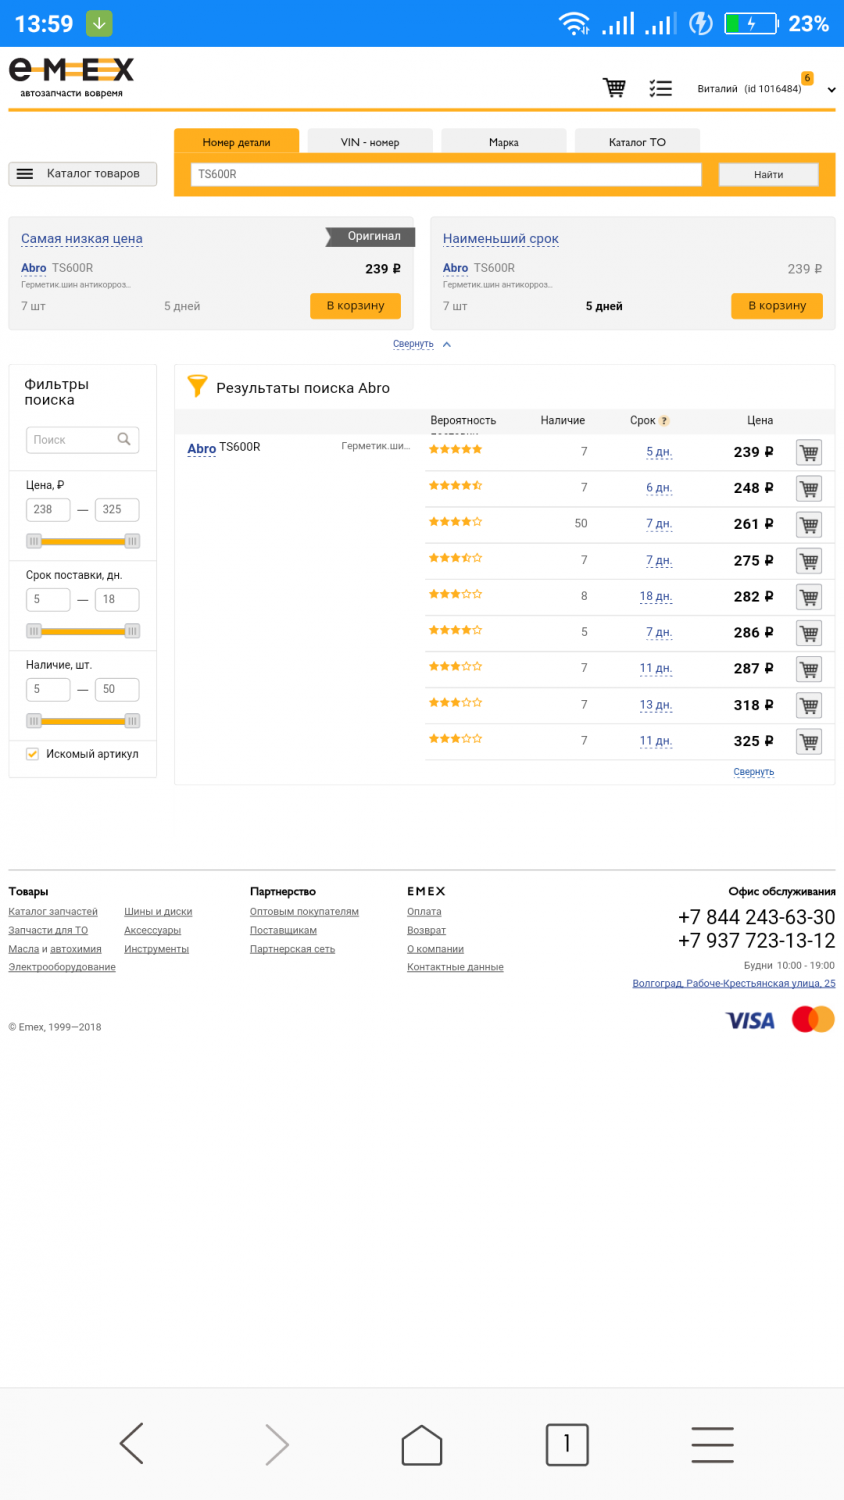844x1500 pixels.
Task: Click the Visa payment logo
Action: 750,1020
